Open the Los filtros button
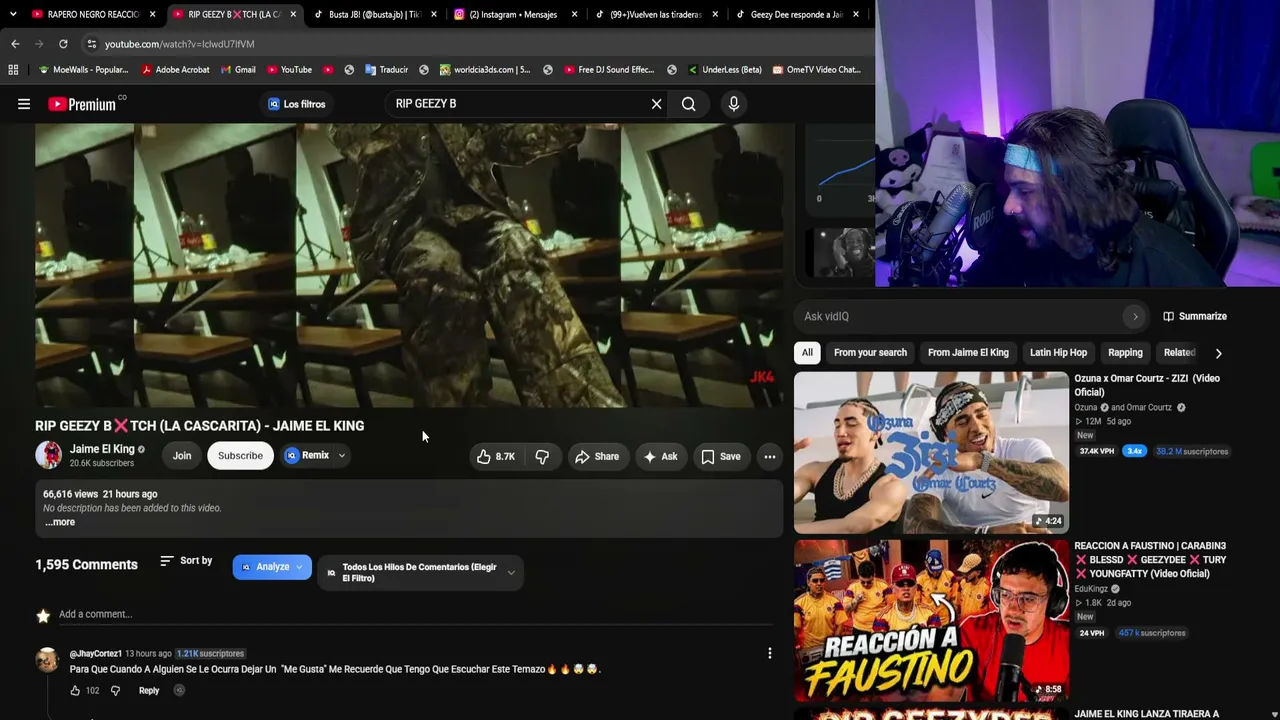This screenshot has width=1280, height=720. [296, 104]
